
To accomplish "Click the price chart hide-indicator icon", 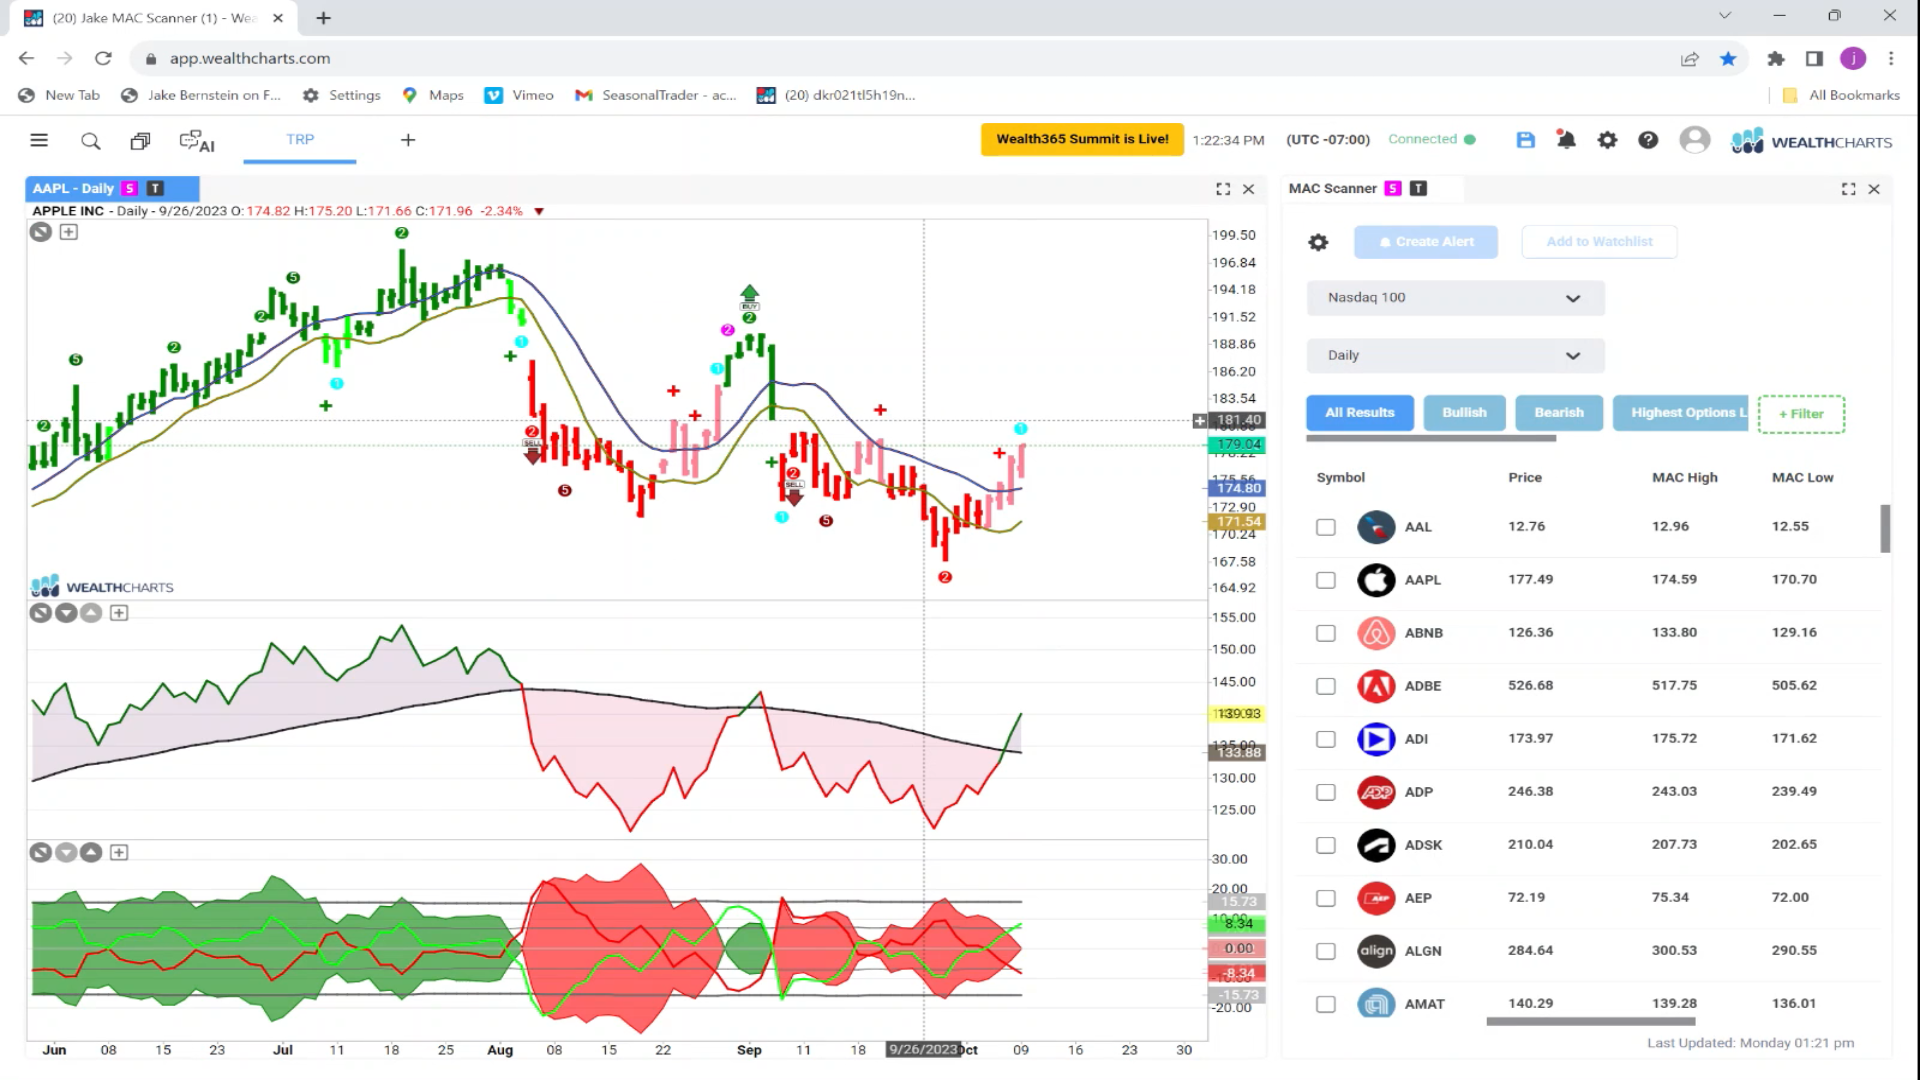I will tap(40, 232).
